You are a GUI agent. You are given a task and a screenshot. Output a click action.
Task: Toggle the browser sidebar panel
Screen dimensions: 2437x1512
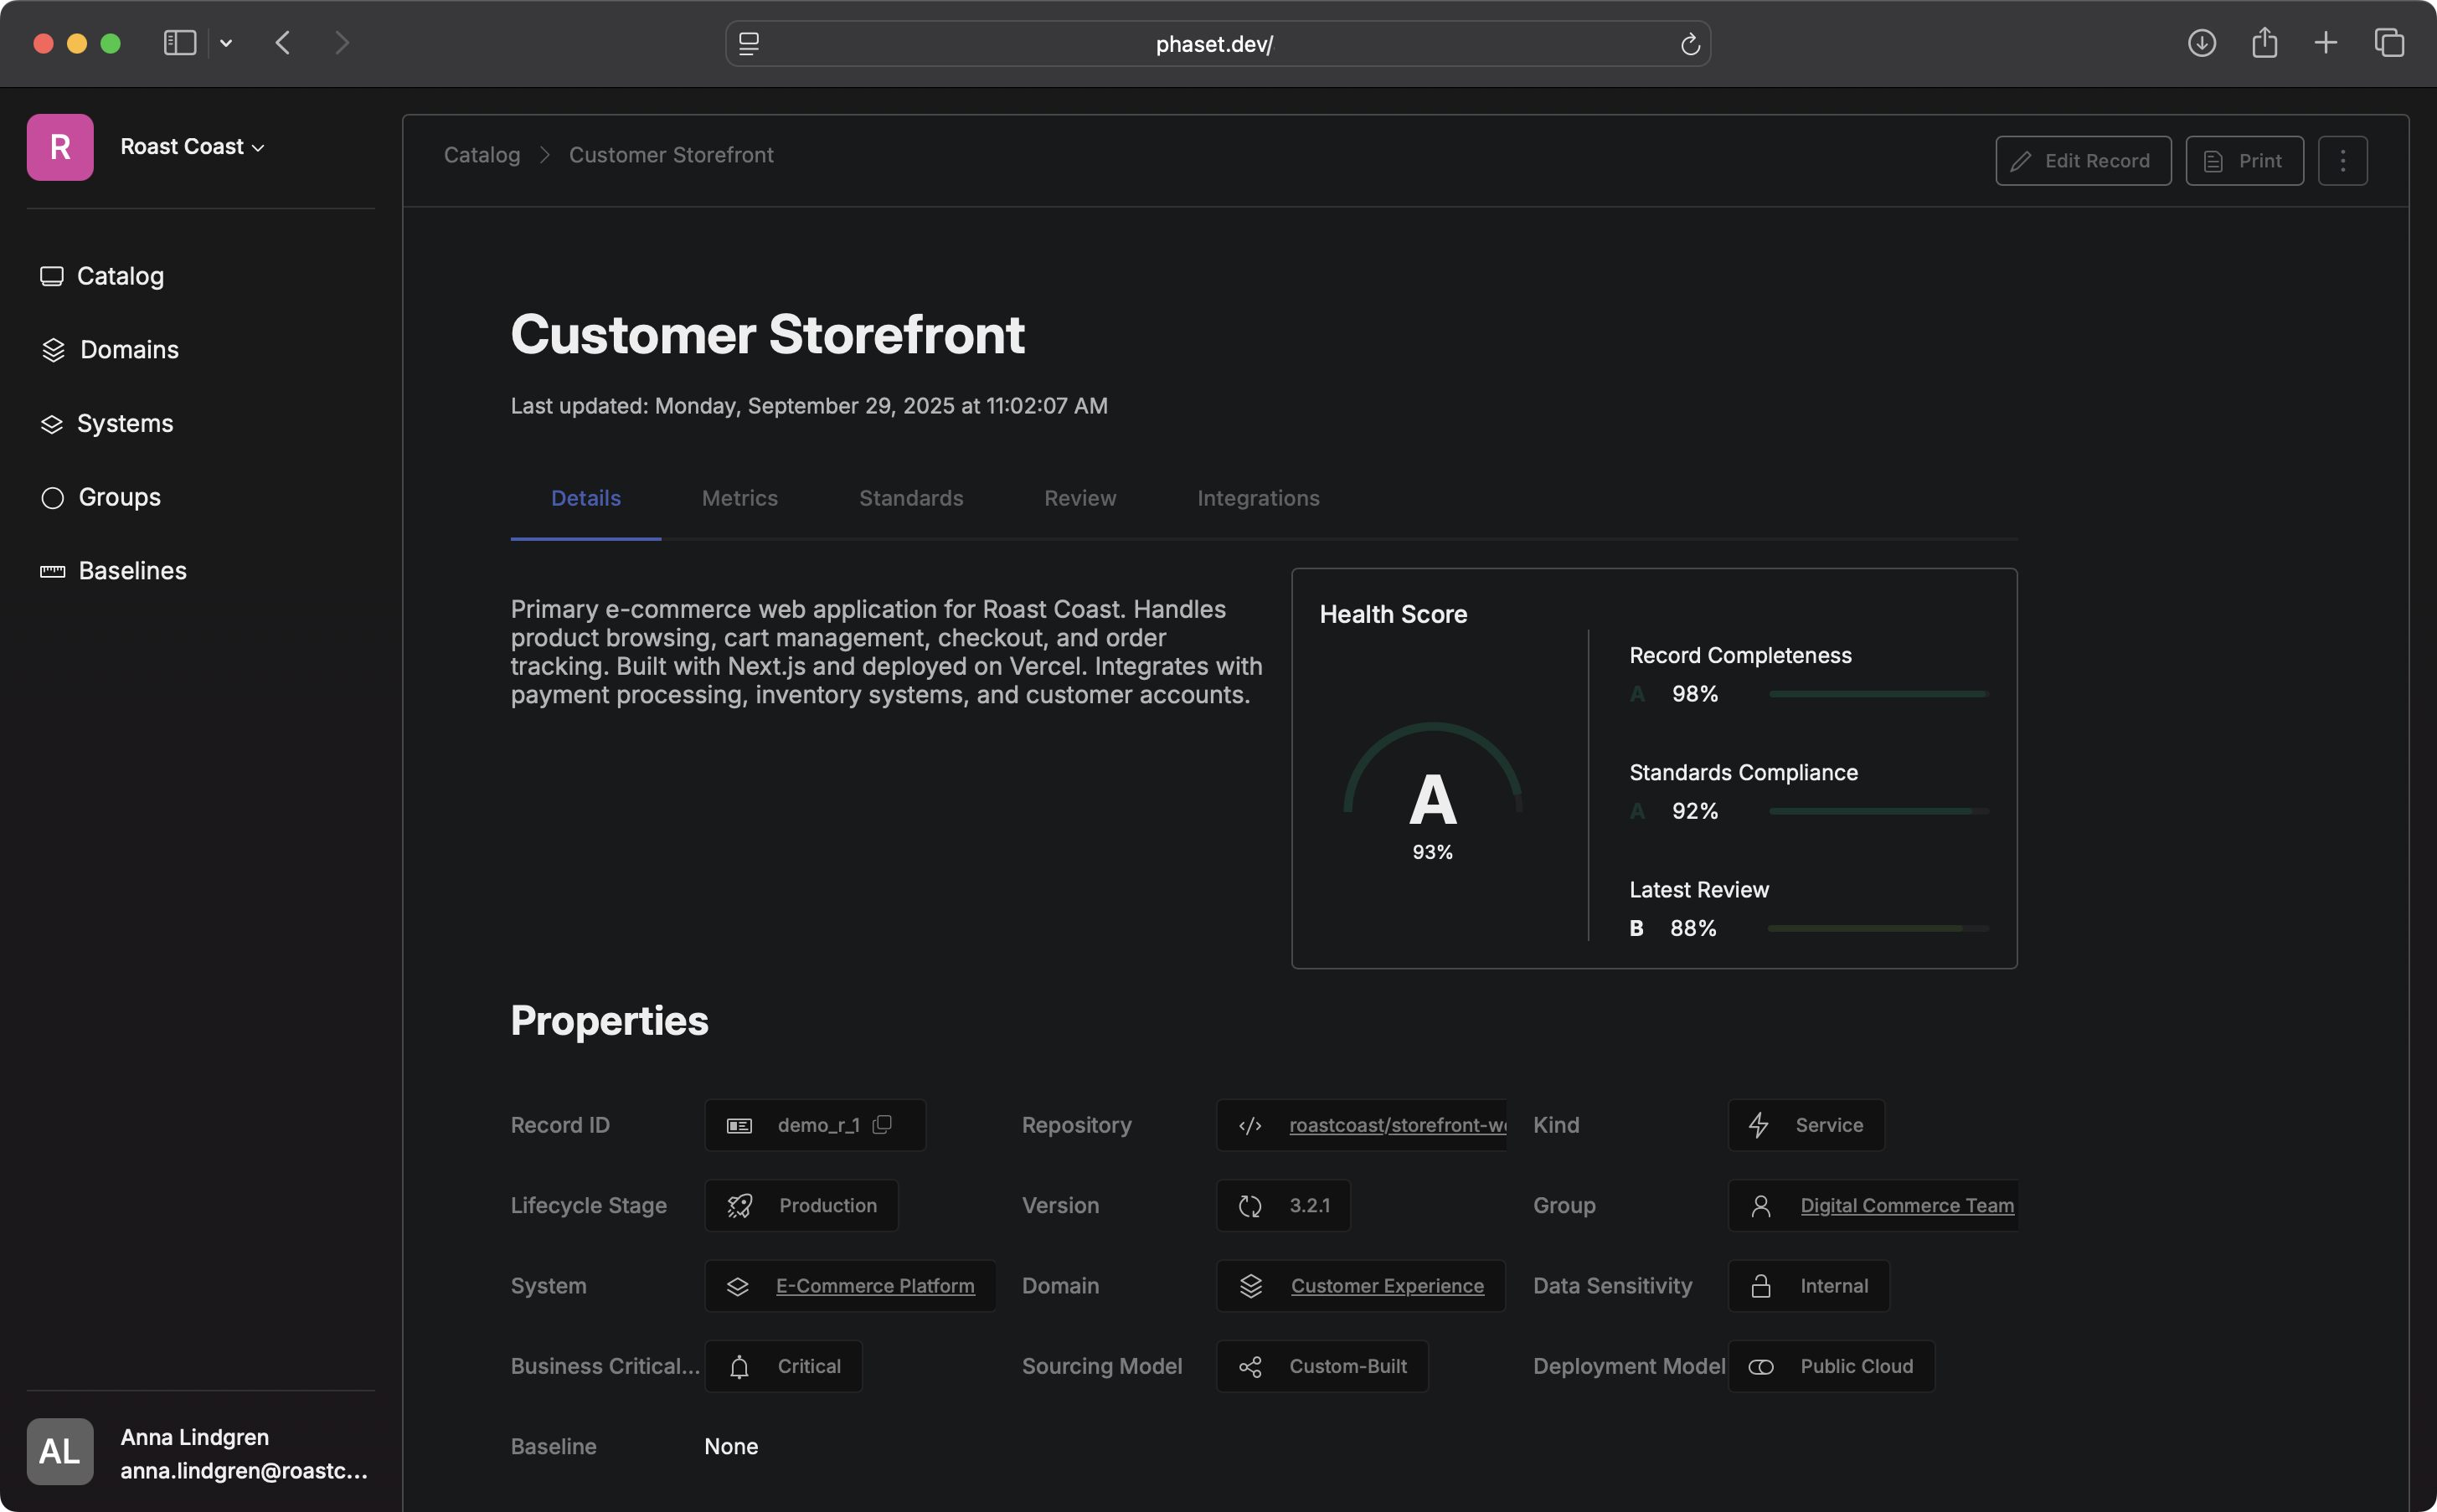(x=179, y=42)
